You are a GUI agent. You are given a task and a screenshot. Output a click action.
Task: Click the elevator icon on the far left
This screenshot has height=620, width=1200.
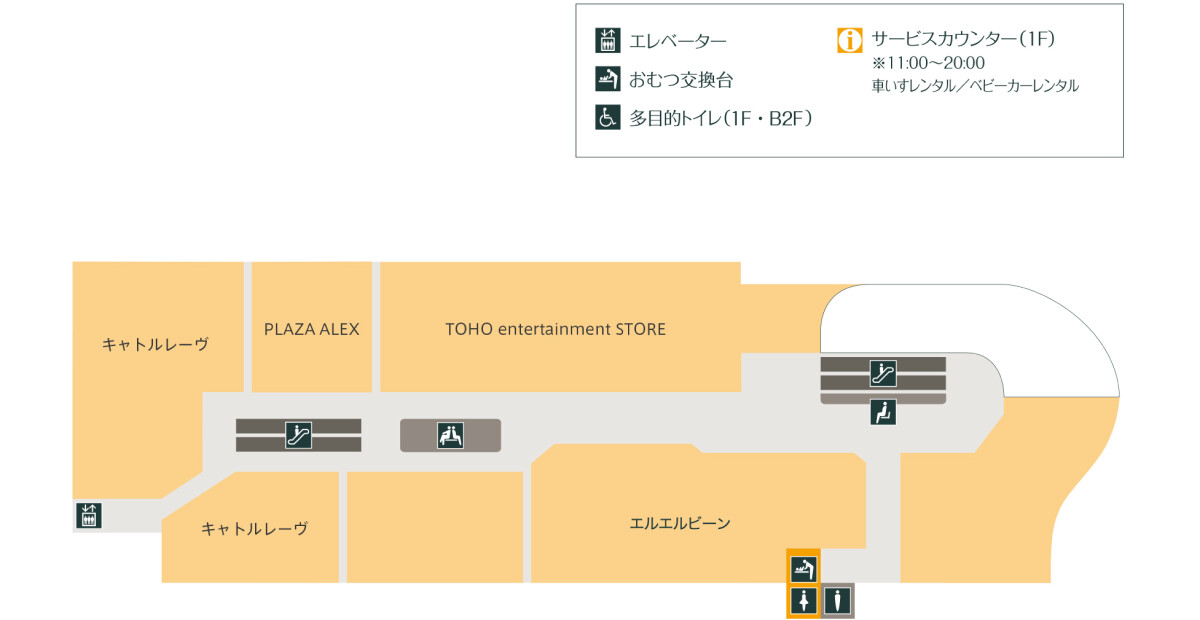(x=88, y=514)
